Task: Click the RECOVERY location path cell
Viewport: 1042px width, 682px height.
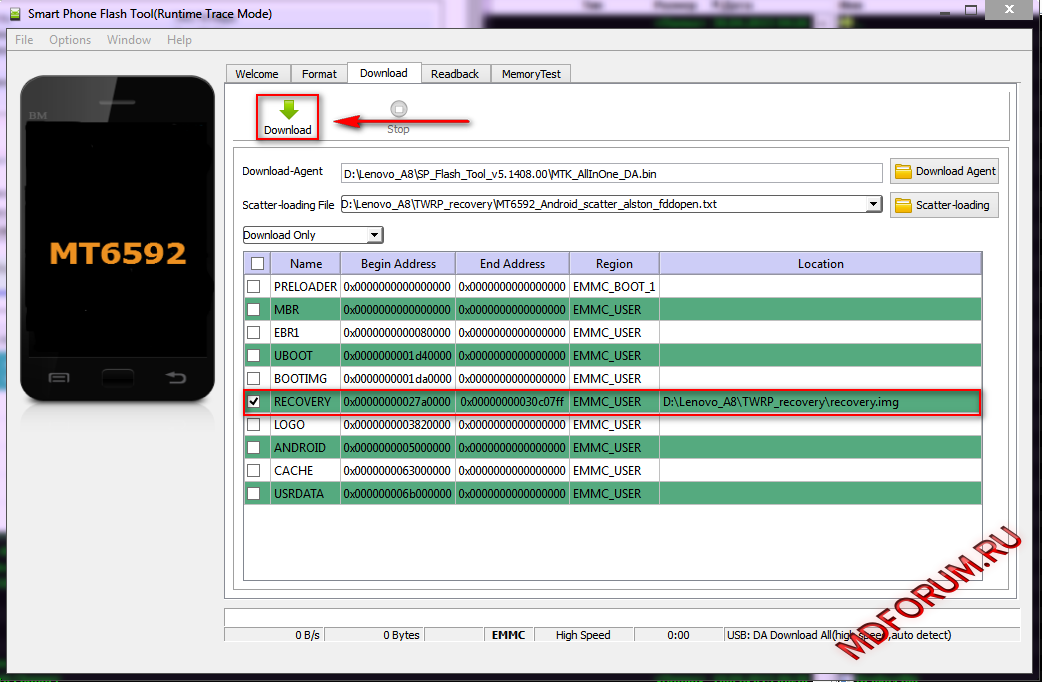Action: pyautogui.click(x=819, y=402)
